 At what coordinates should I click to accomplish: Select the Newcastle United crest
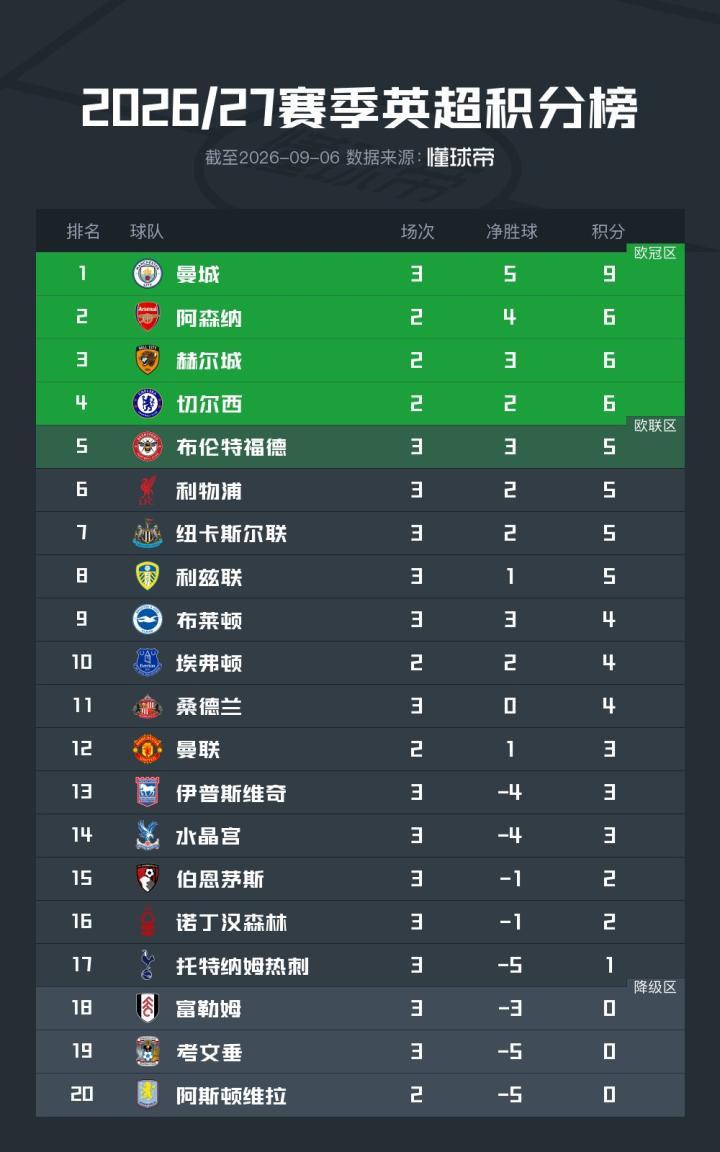pos(148,533)
